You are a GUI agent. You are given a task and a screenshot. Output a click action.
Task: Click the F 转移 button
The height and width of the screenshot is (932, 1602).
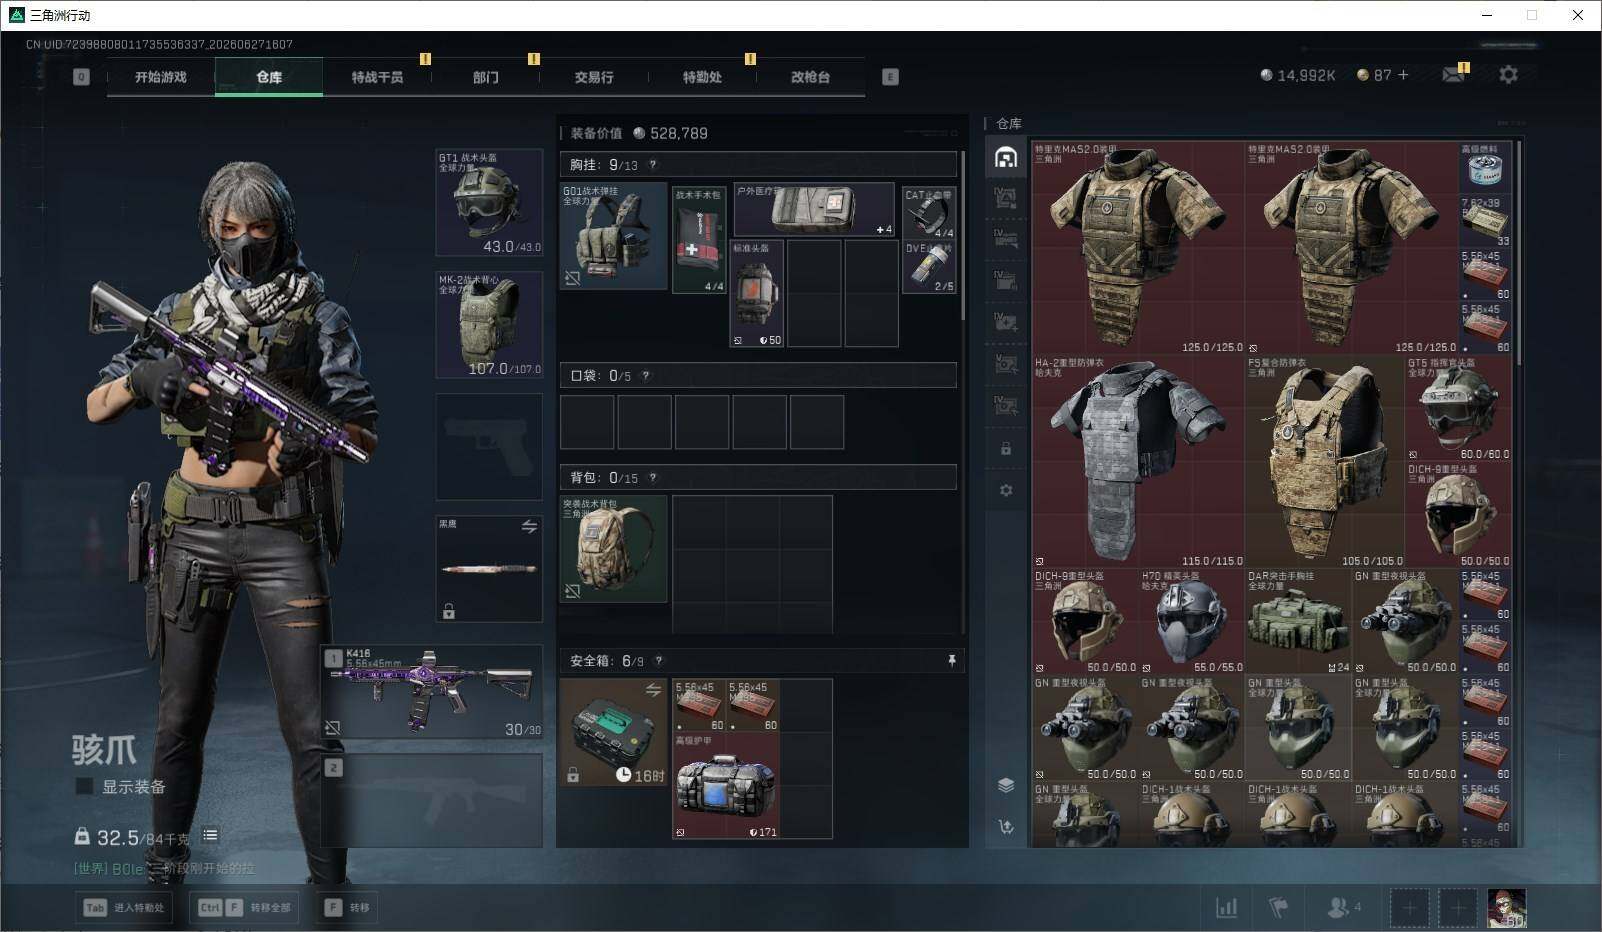coord(347,908)
